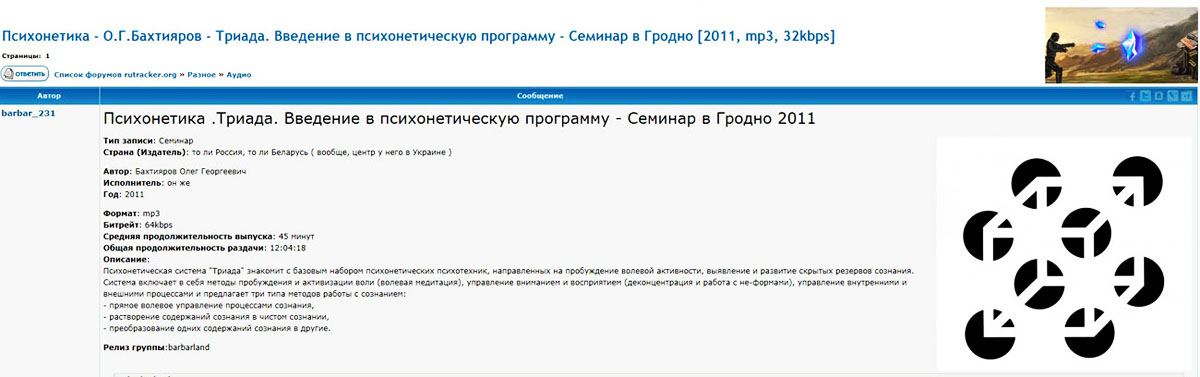Image resolution: width=1200 pixels, height=377 pixels.
Task: Click the Сообщение column header
Action: [540, 96]
